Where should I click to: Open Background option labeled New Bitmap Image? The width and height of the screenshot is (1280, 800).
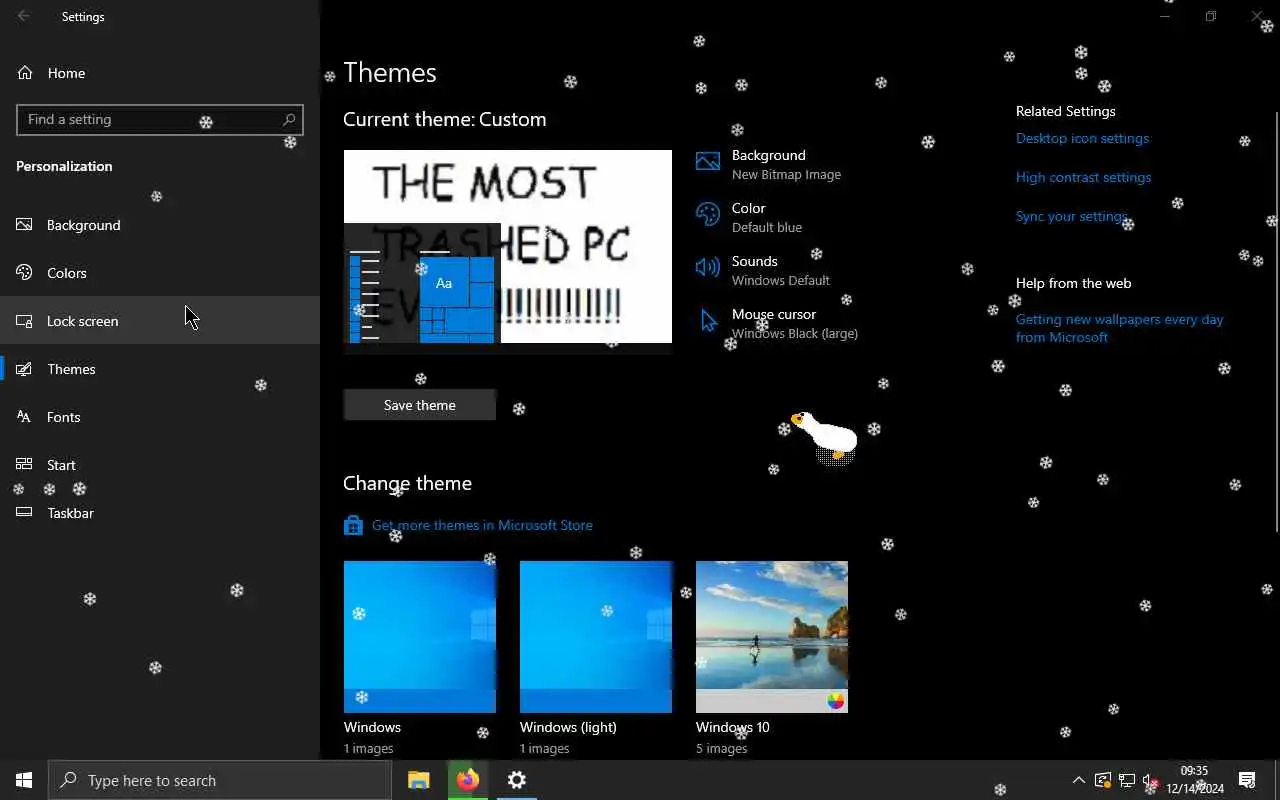click(770, 164)
